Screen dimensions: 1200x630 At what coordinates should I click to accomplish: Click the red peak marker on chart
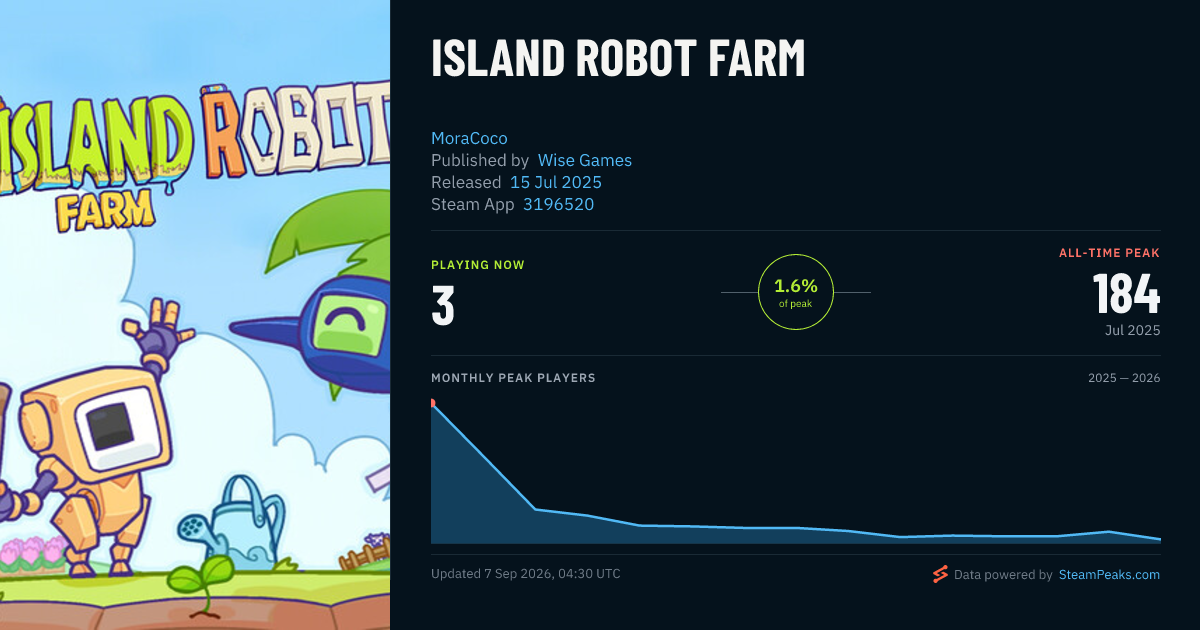pos(432,403)
